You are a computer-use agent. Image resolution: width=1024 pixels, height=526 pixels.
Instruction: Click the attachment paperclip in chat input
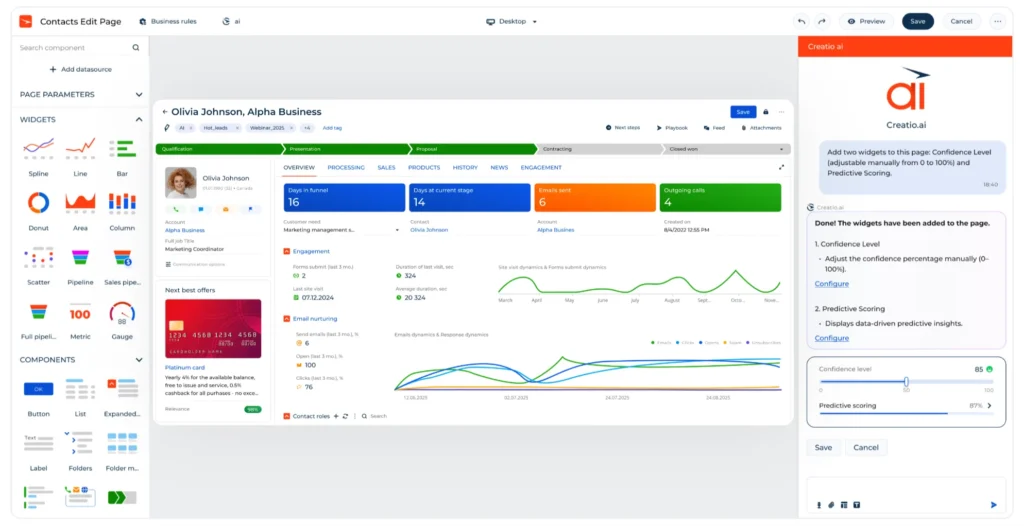[831, 504]
